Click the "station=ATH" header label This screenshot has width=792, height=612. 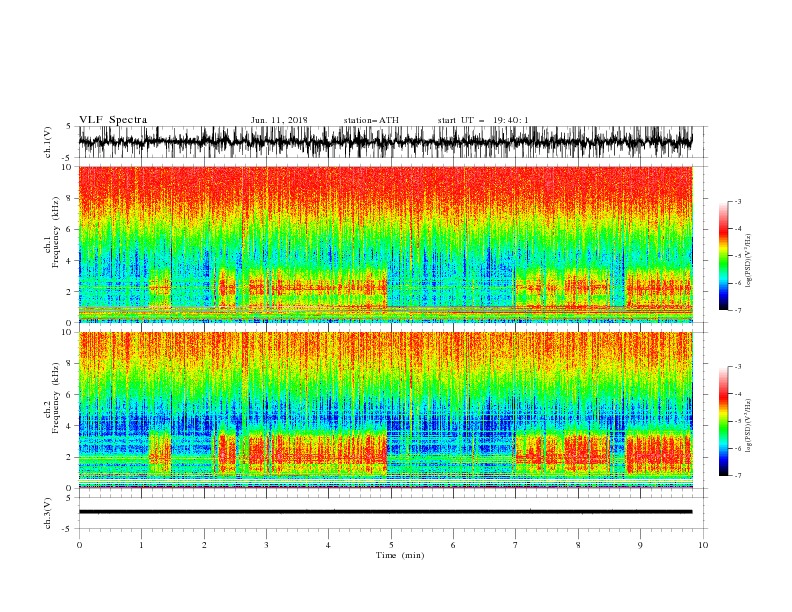(x=371, y=120)
